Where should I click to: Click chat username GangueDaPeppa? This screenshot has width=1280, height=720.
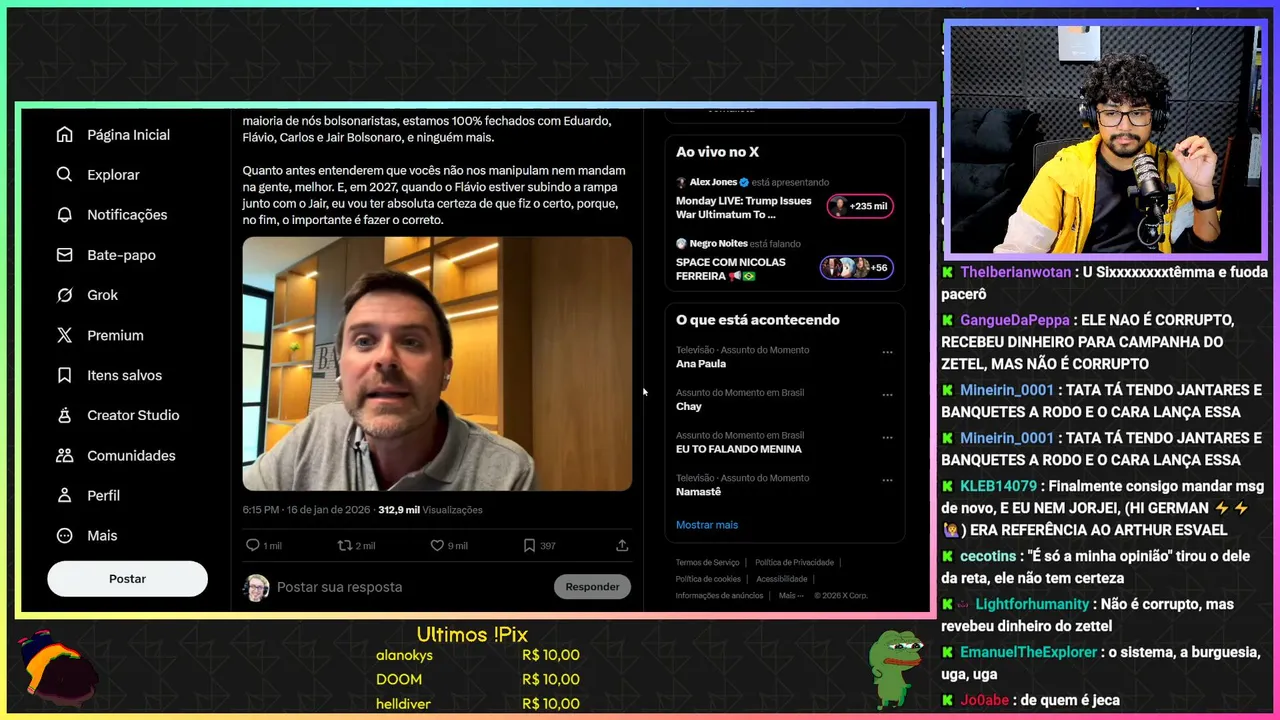(1016, 320)
